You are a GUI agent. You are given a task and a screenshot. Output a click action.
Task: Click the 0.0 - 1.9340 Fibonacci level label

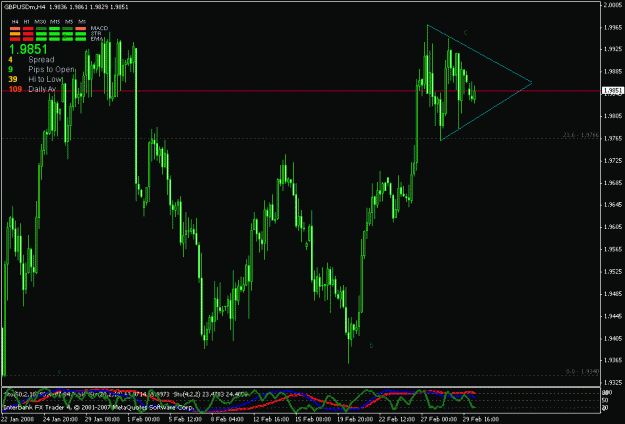pyautogui.click(x=582, y=371)
